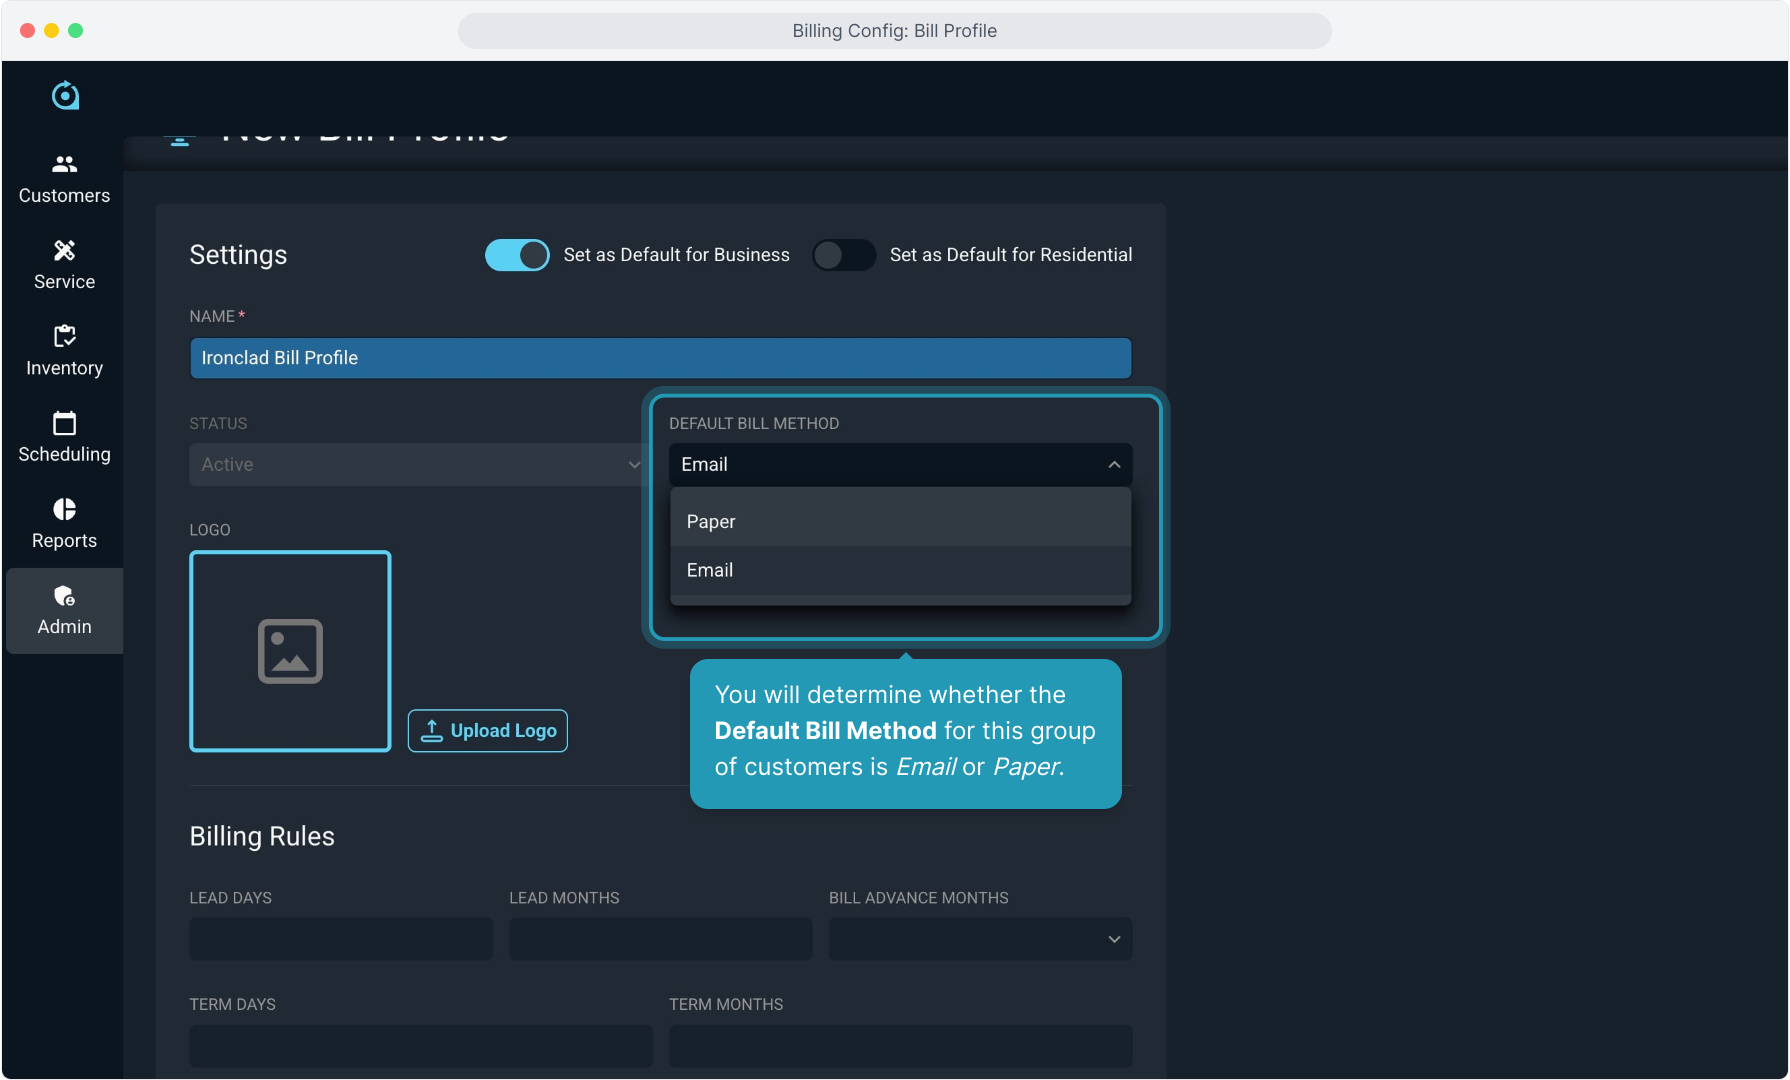Enable Set as Default for Residential toggle

click(x=843, y=255)
